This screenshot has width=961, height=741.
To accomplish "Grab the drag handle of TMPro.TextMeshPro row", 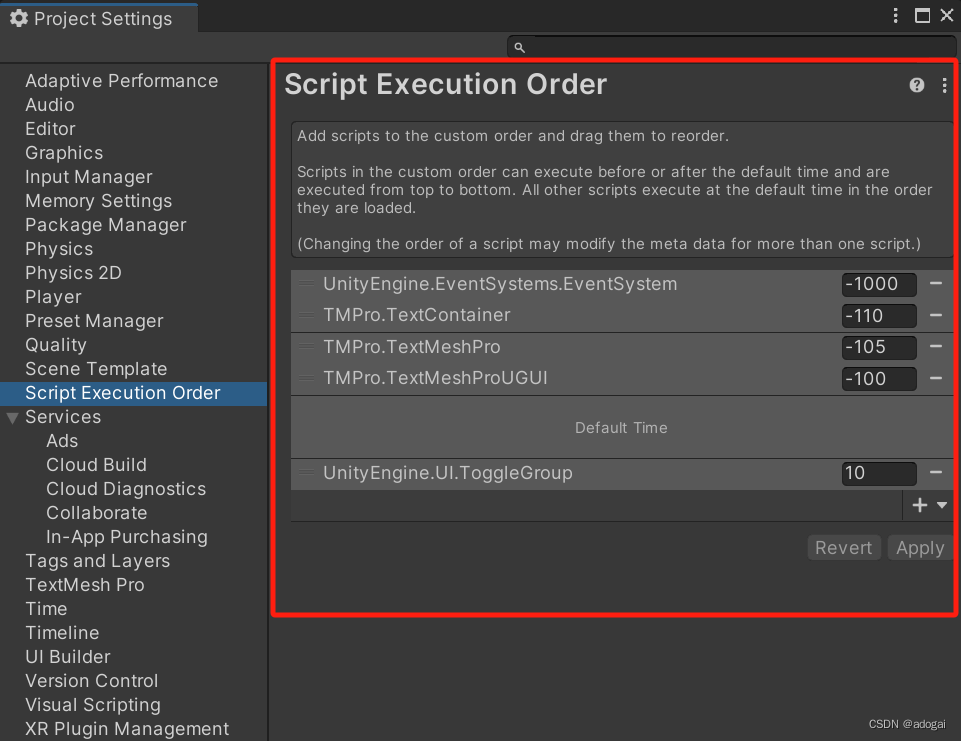I will [x=306, y=346].
